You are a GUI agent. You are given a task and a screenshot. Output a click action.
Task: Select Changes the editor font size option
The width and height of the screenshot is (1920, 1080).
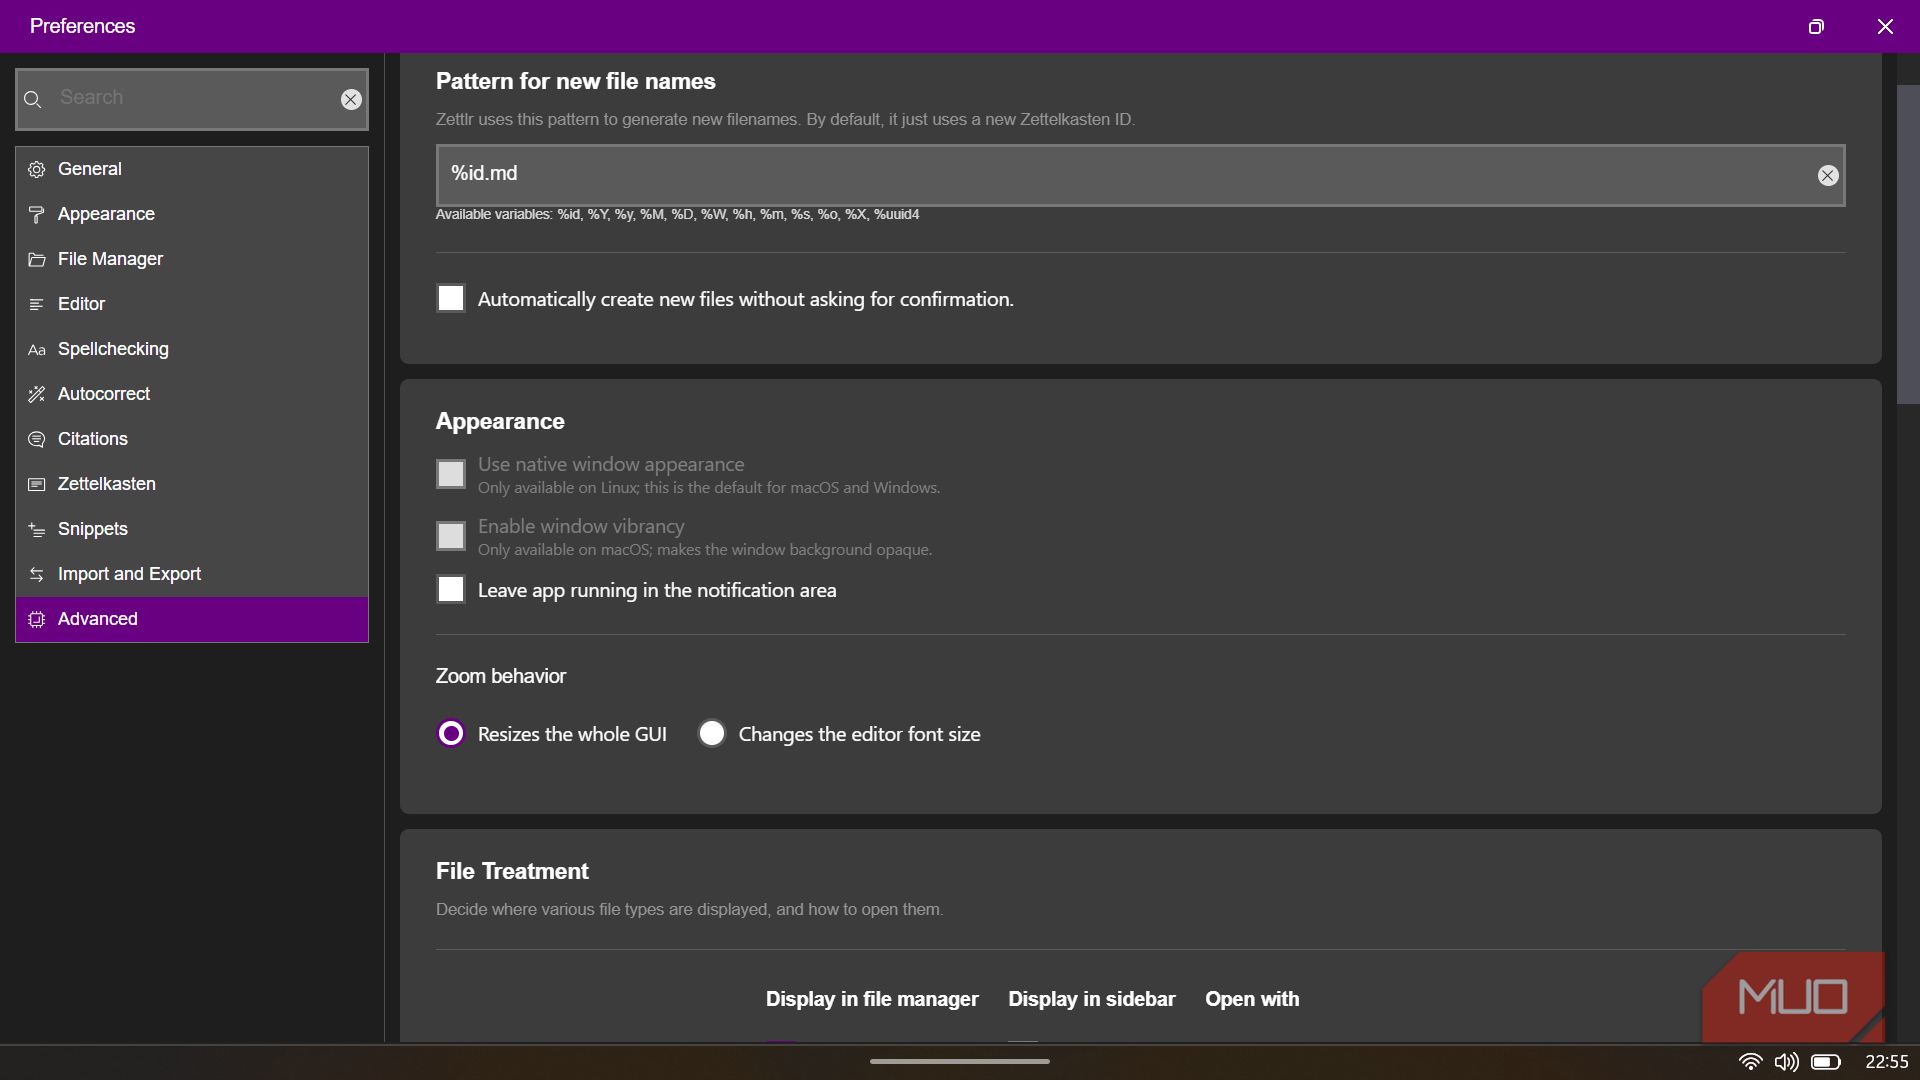click(x=712, y=733)
